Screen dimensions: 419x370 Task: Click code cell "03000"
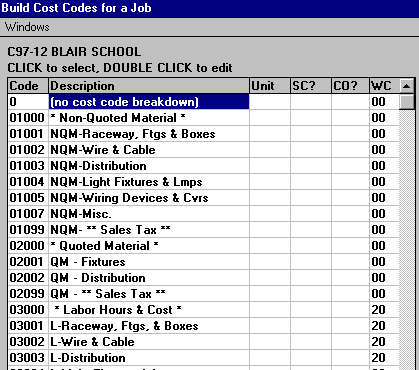(28, 310)
